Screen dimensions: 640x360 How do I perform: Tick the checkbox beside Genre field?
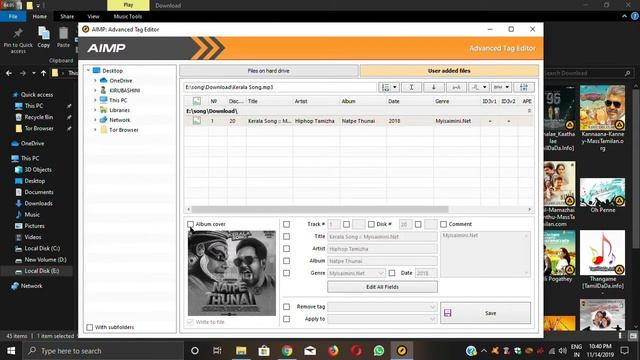(287, 273)
